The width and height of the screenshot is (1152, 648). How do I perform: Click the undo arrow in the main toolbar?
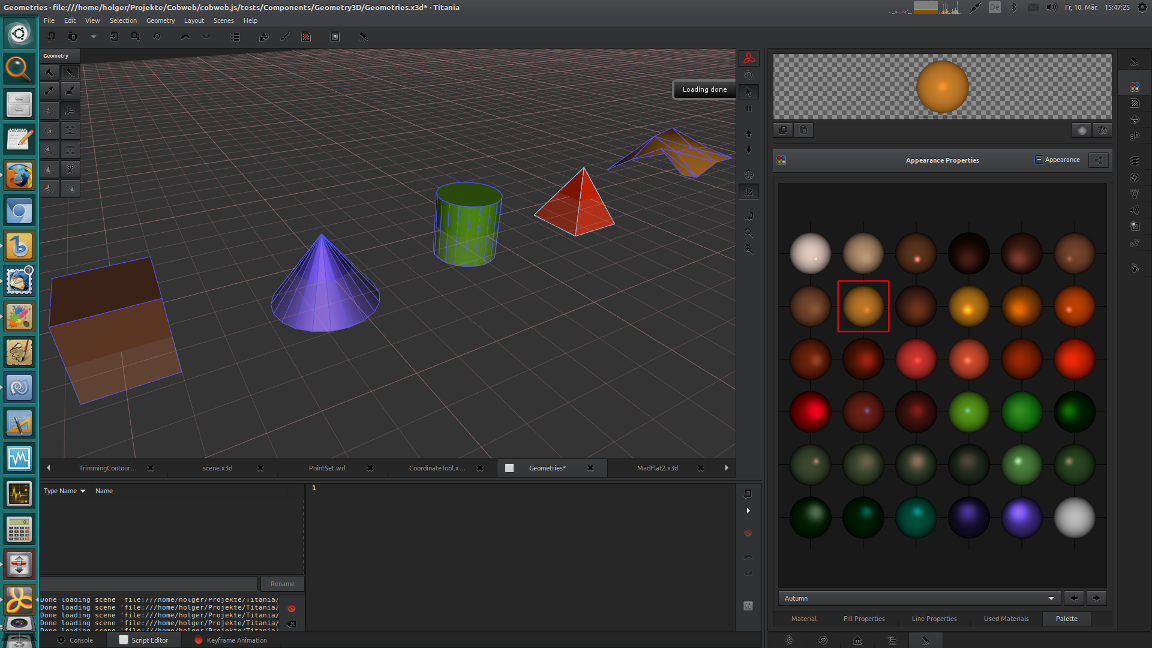click(186, 37)
